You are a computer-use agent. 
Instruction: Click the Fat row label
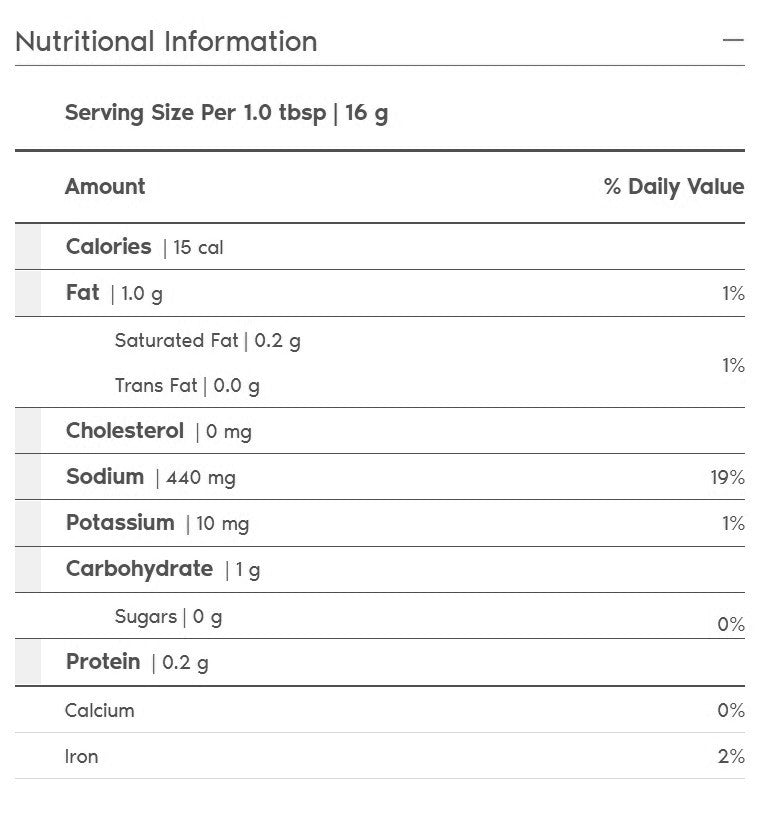82,293
